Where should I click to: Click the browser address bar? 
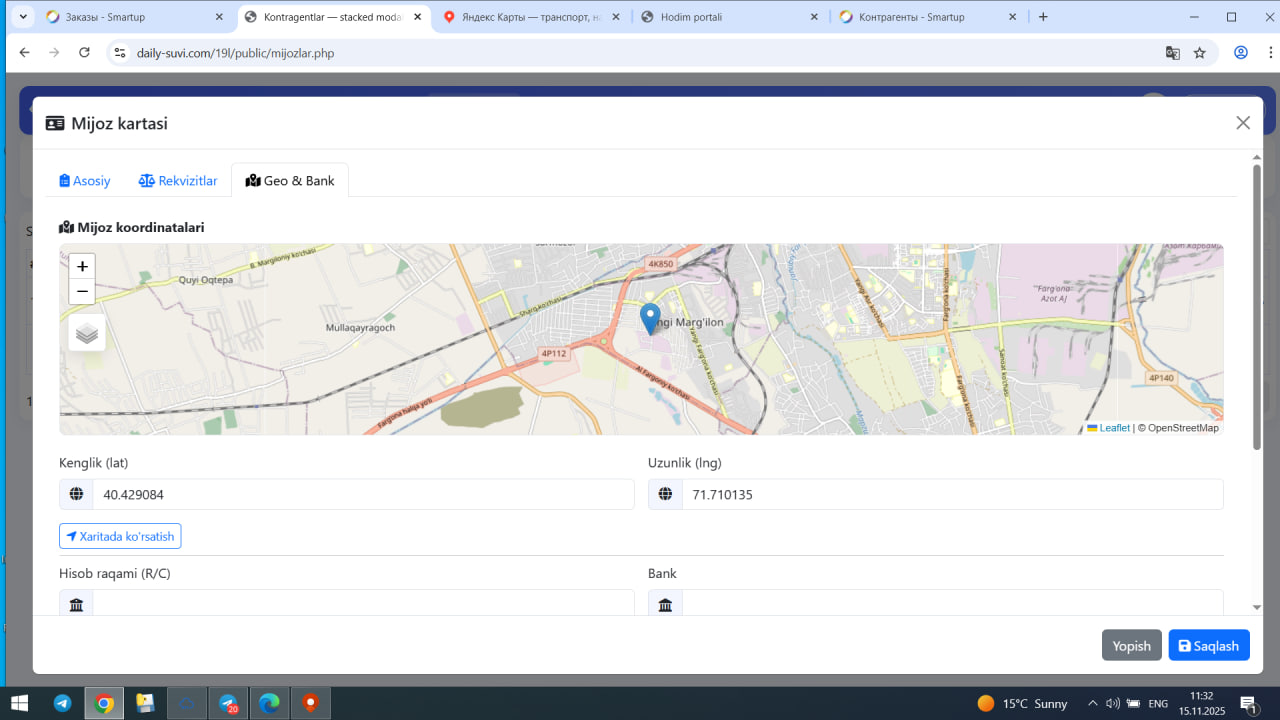640,53
